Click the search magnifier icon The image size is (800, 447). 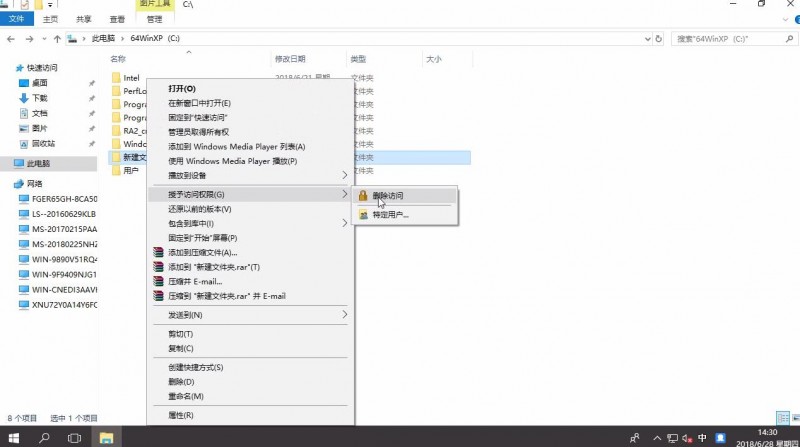click(x=789, y=39)
